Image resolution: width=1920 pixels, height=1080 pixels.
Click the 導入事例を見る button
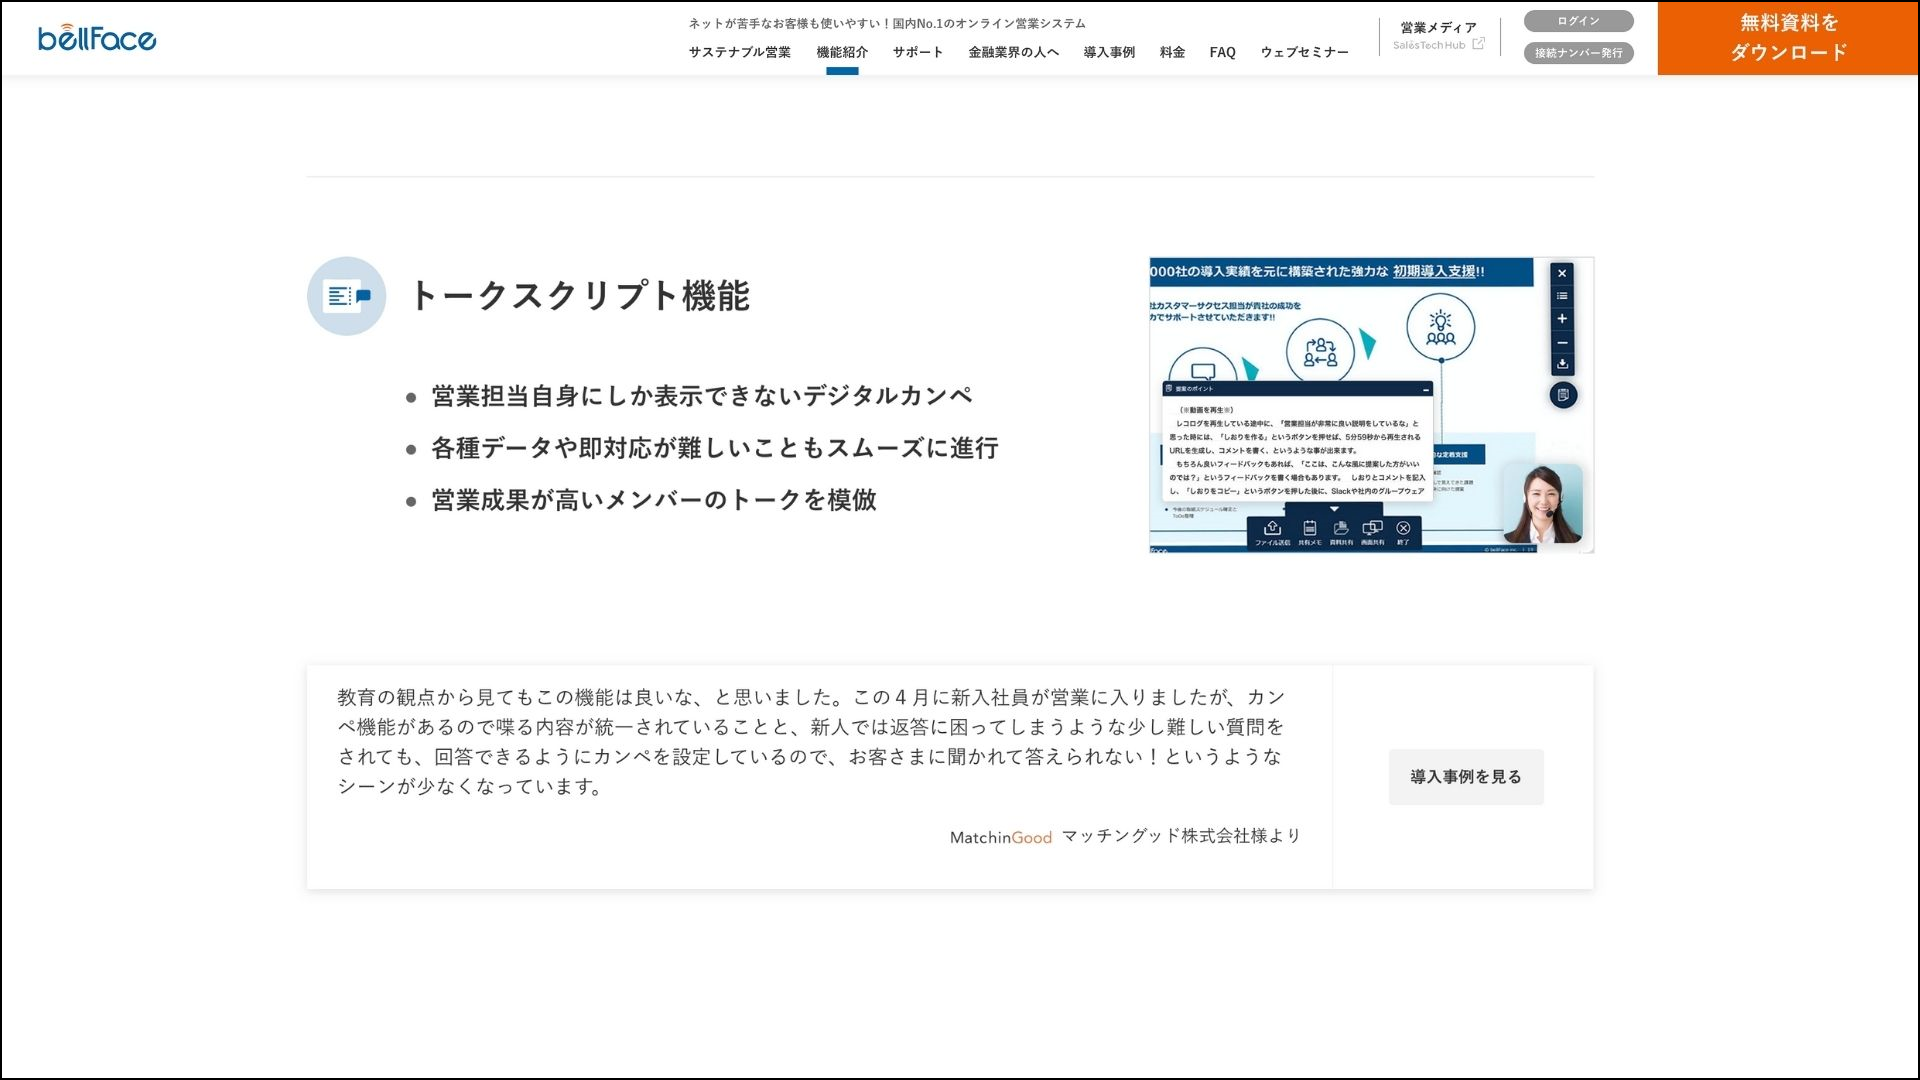tap(1465, 776)
